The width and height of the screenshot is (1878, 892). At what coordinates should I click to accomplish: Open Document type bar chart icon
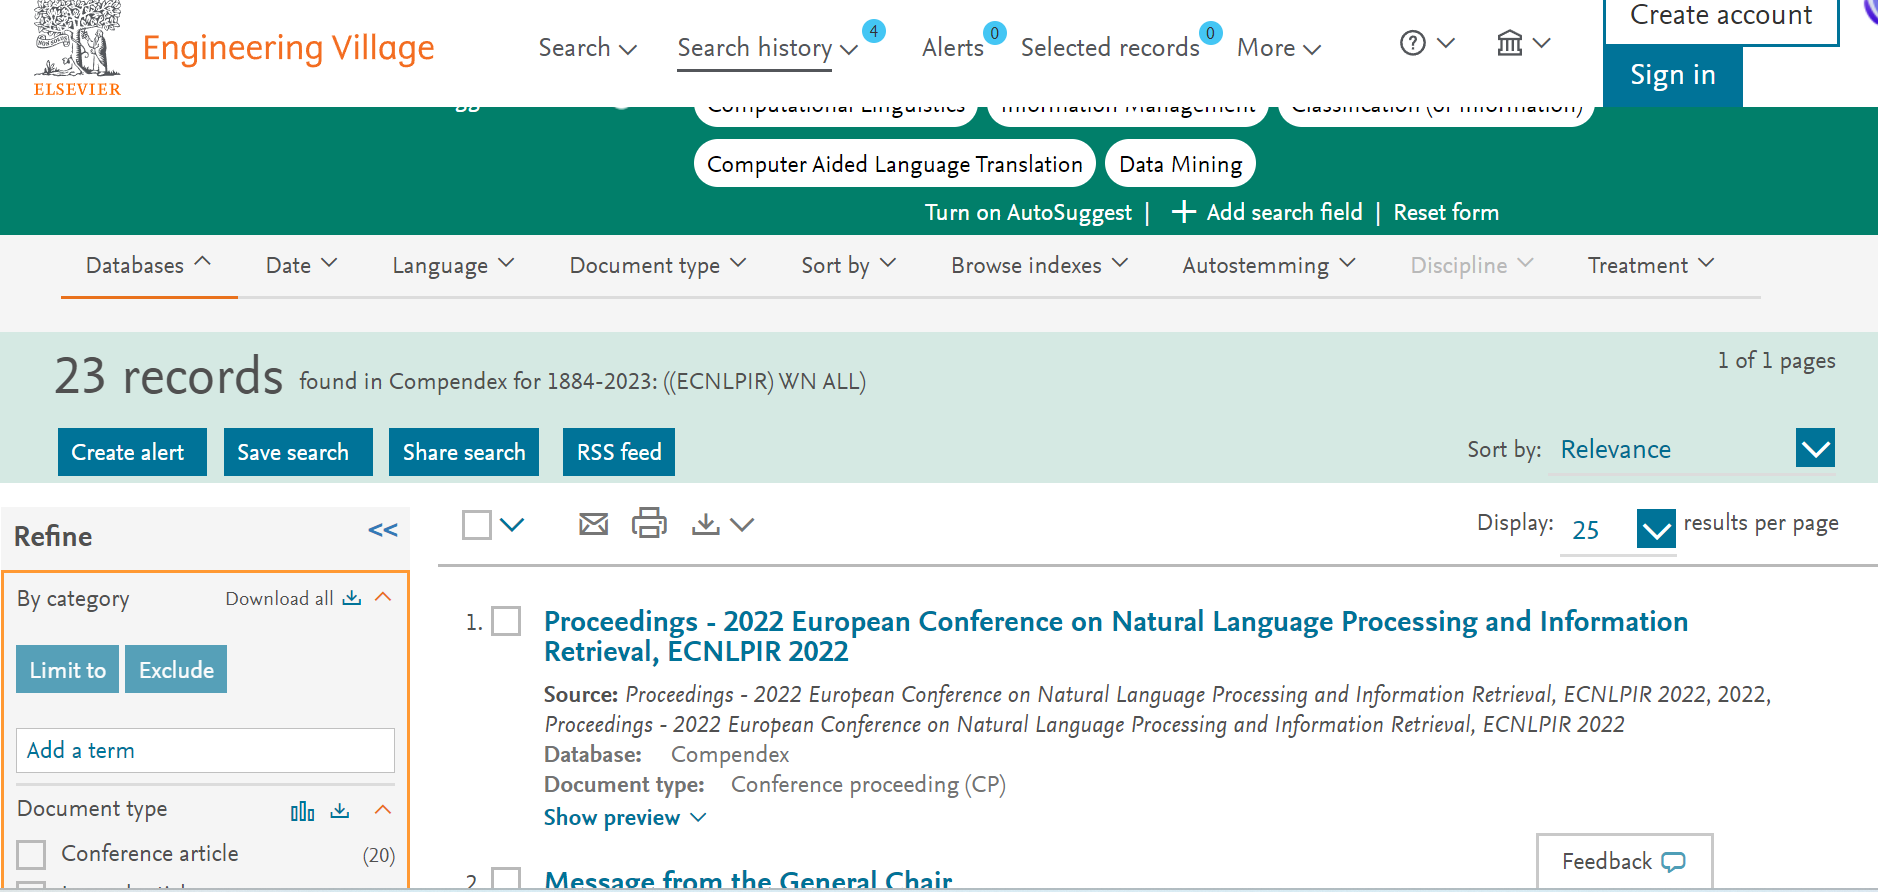(302, 811)
